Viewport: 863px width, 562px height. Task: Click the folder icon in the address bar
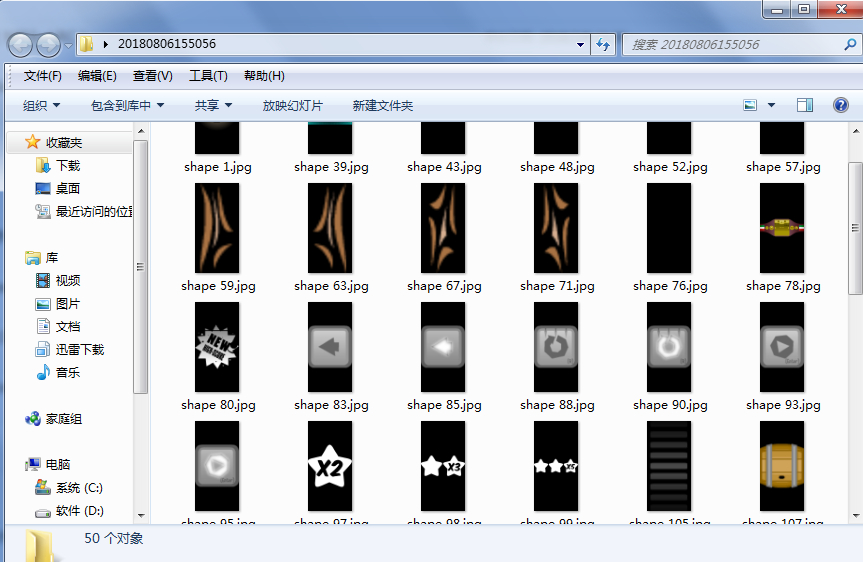(x=86, y=44)
